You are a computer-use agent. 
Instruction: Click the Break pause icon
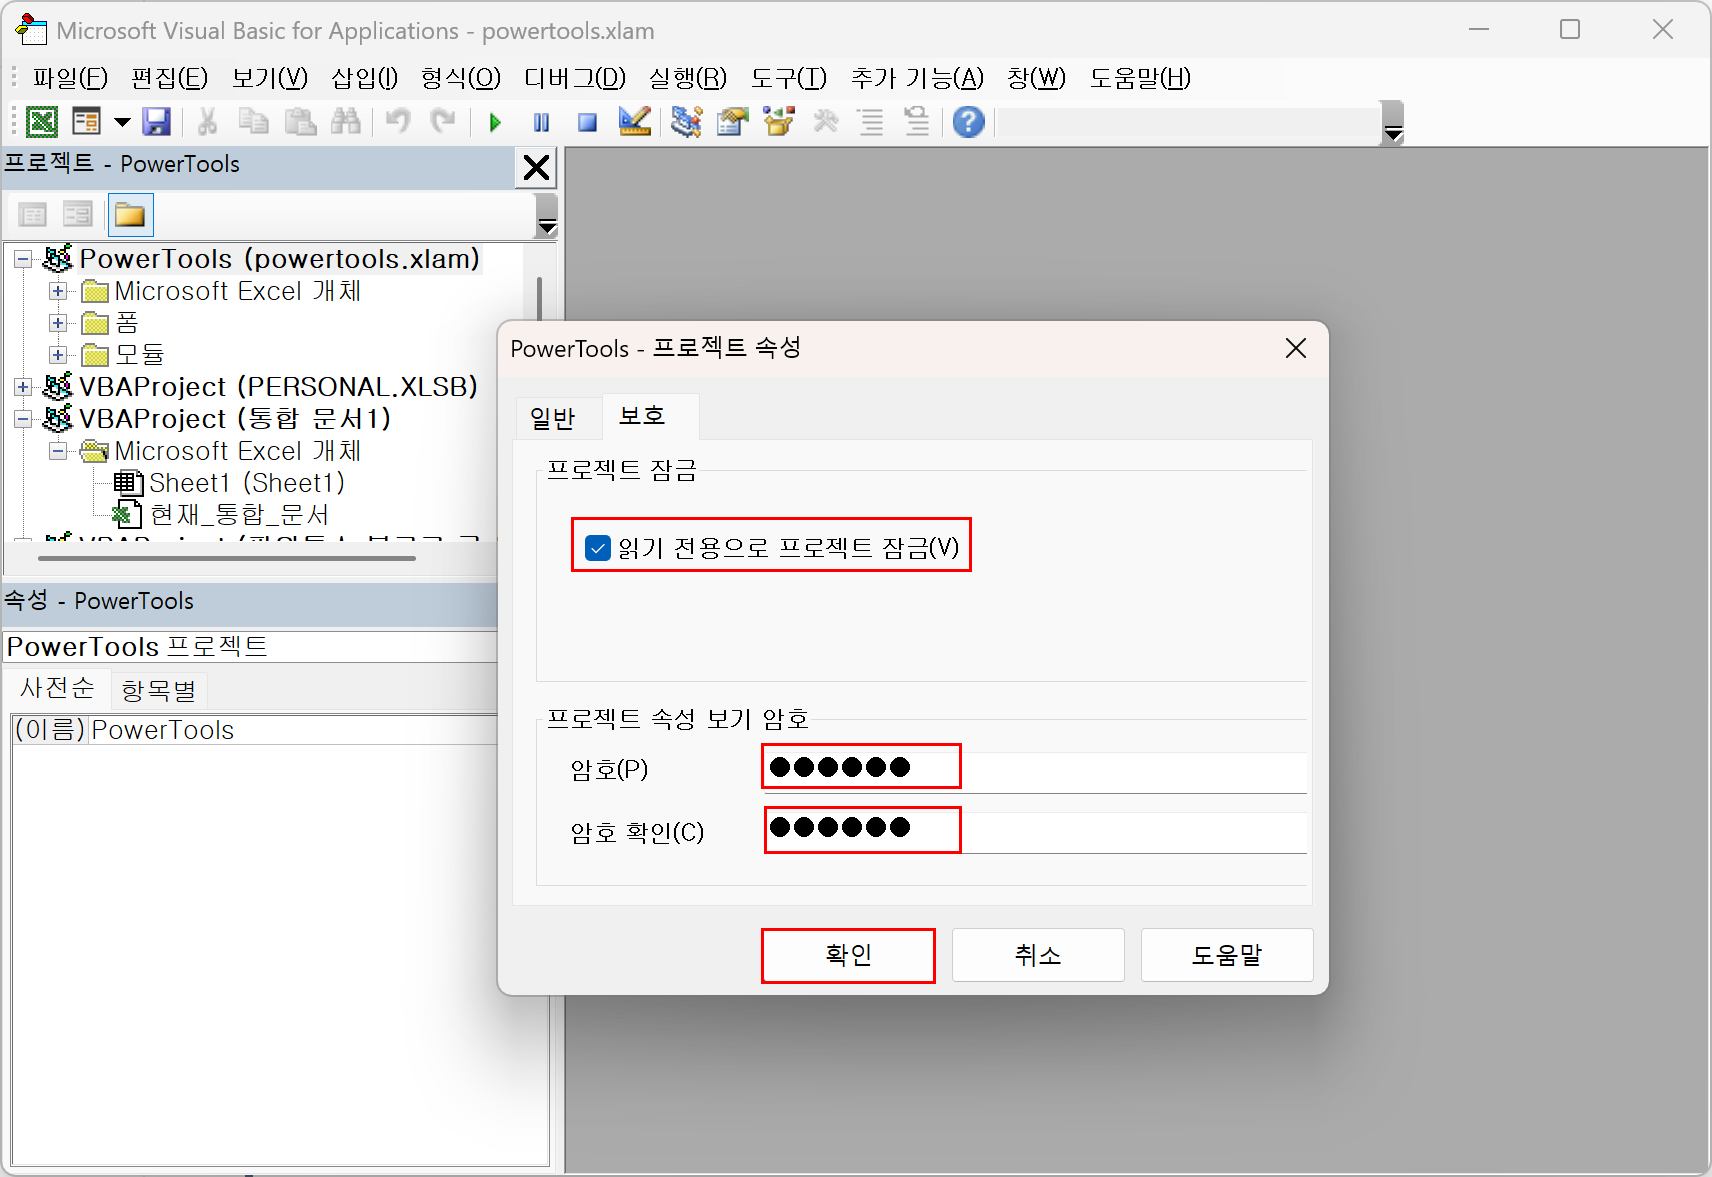pyautogui.click(x=541, y=122)
